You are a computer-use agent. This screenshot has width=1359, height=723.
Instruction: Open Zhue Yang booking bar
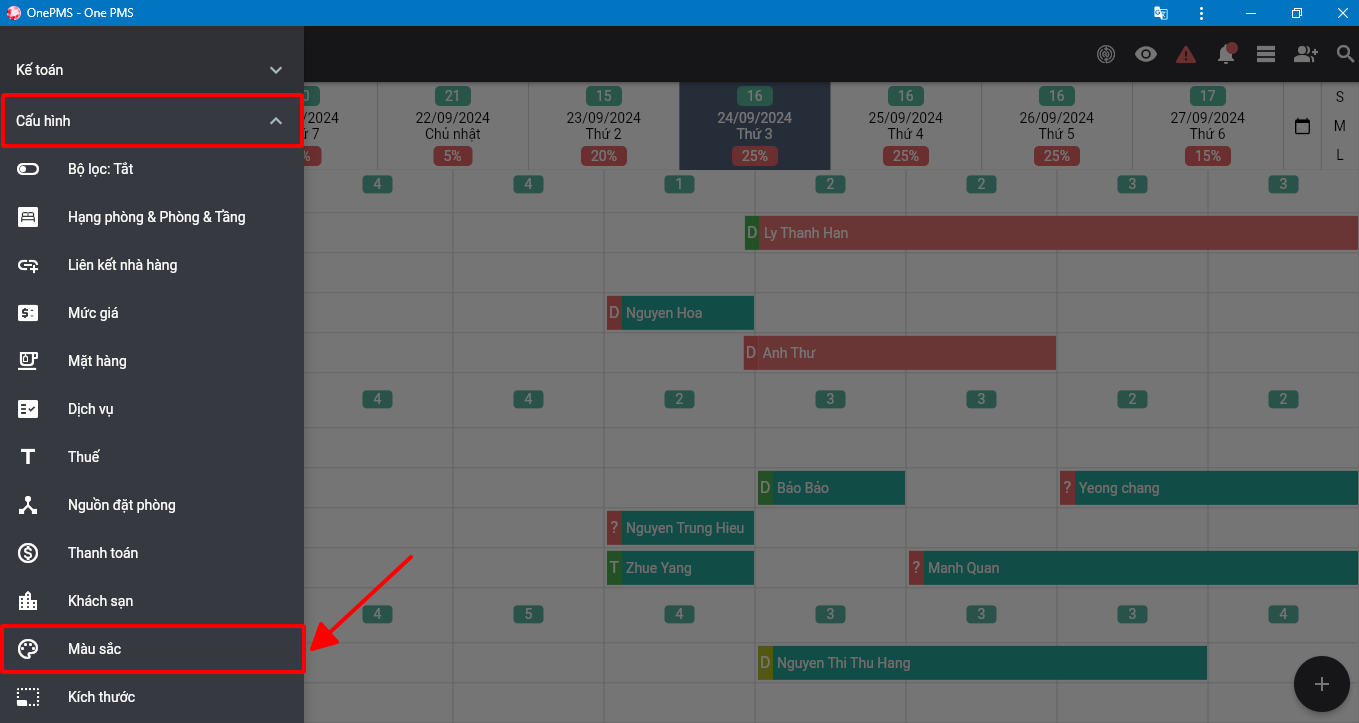tap(680, 568)
